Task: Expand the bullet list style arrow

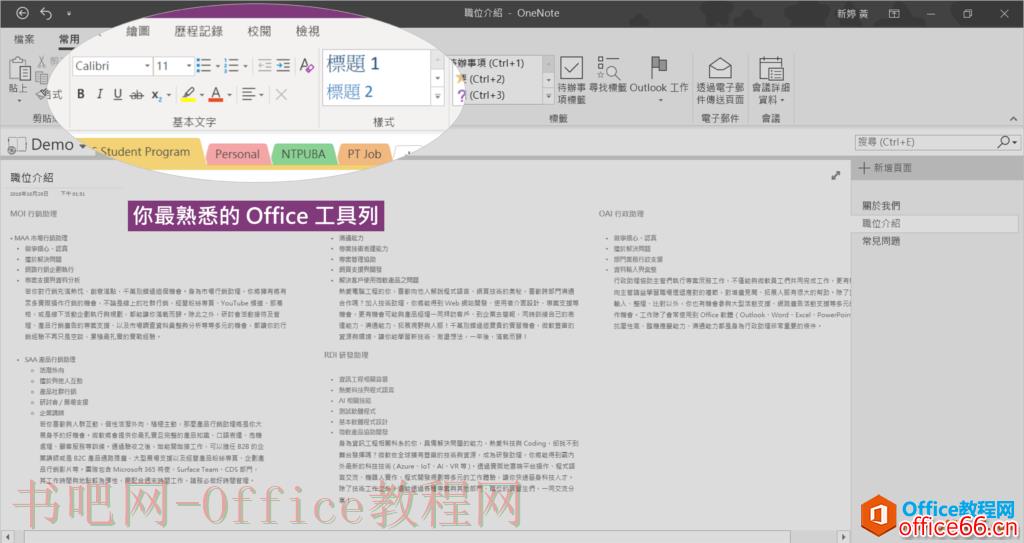Action: click(217, 66)
